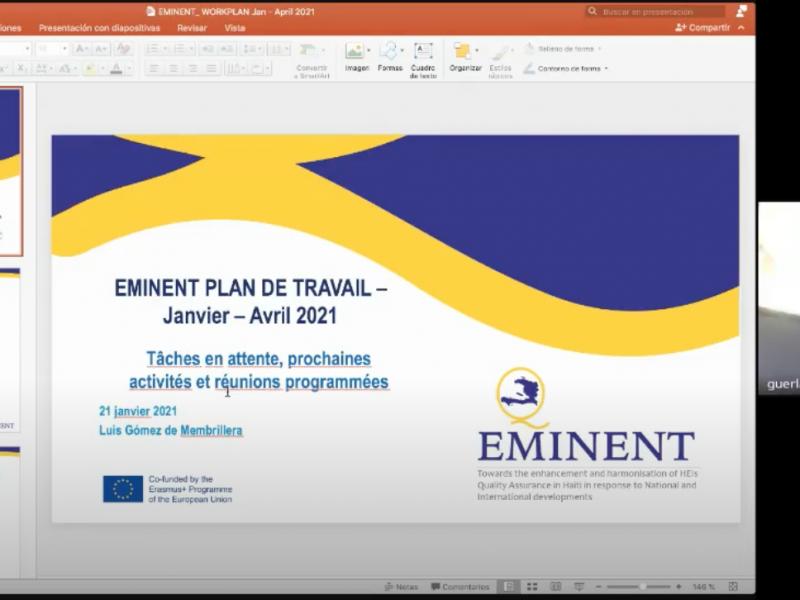Switch to normal view in status bar
The width and height of the screenshot is (800, 600).
tap(509, 587)
